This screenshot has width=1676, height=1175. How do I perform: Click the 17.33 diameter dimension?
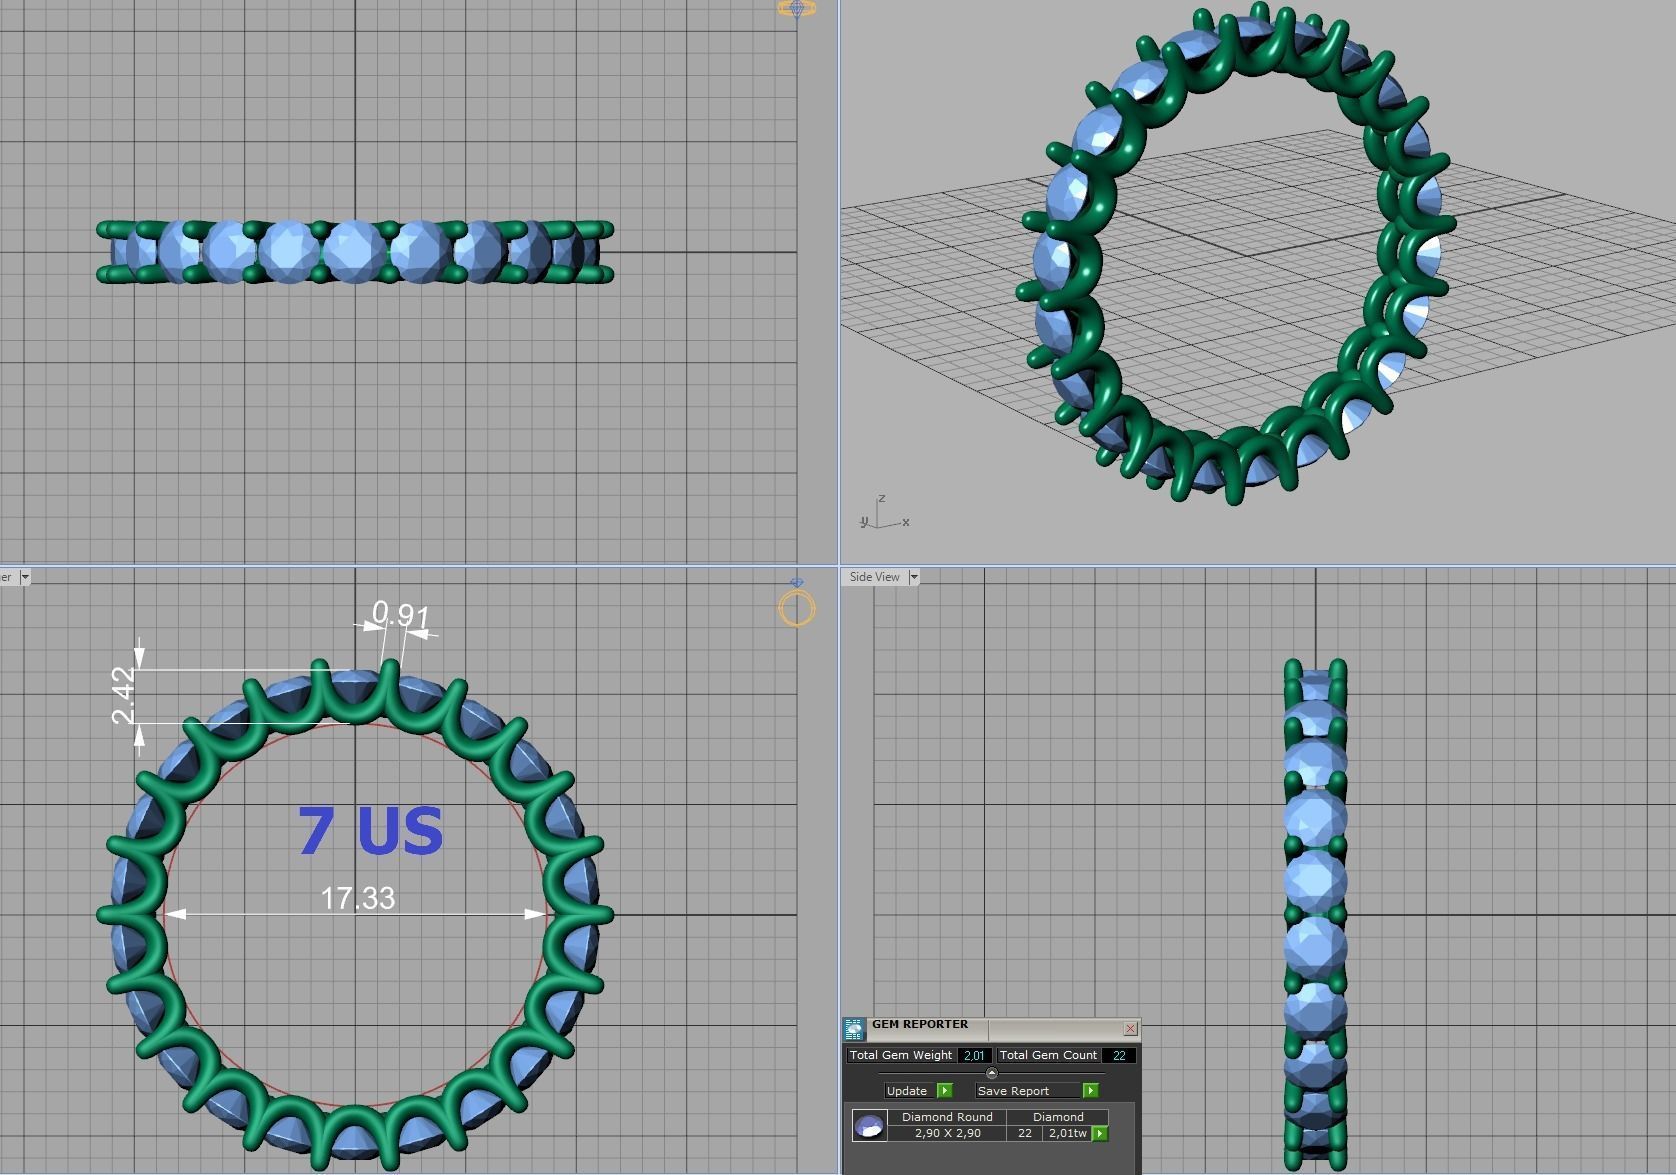pos(357,898)
